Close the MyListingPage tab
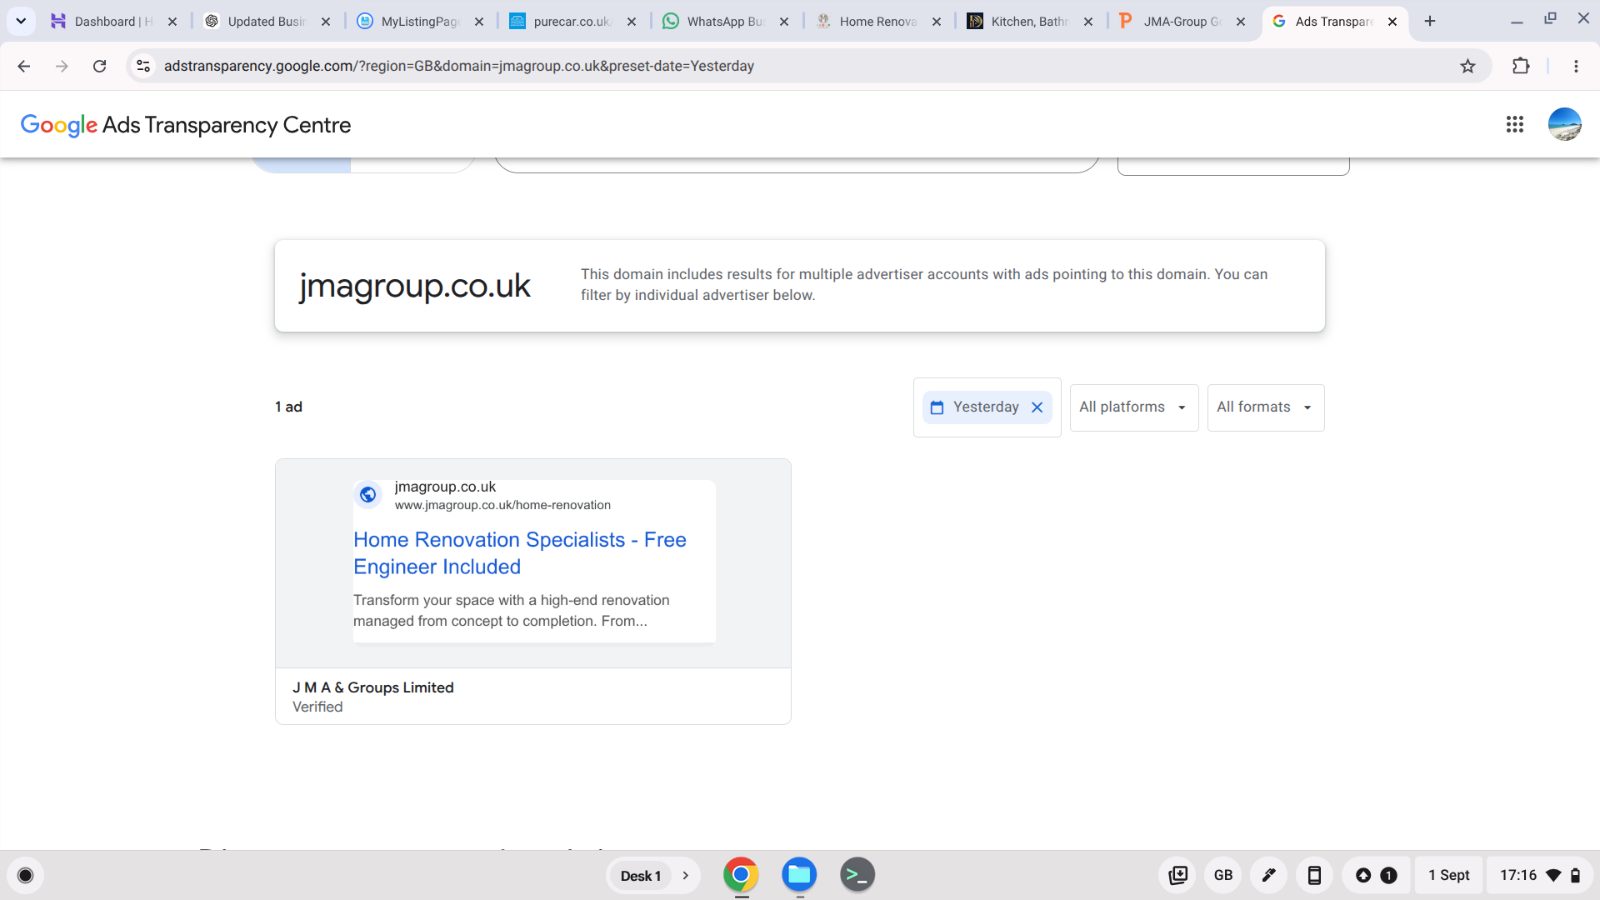 479,21
